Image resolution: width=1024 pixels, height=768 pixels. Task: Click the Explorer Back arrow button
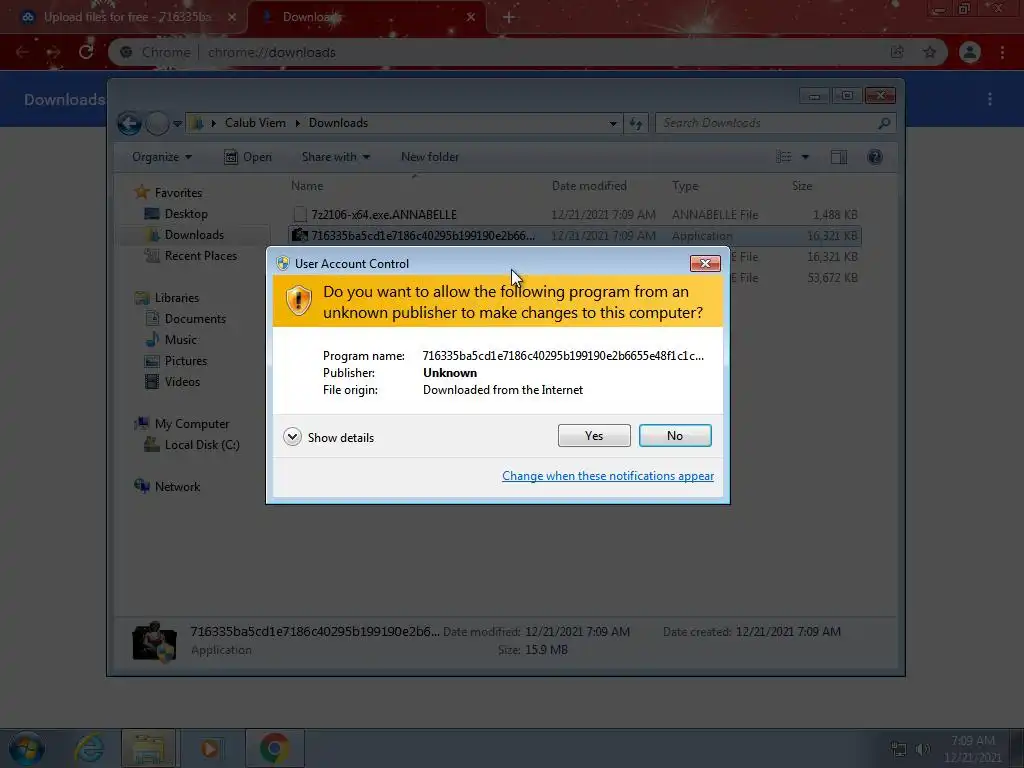[x=129, y=123]
